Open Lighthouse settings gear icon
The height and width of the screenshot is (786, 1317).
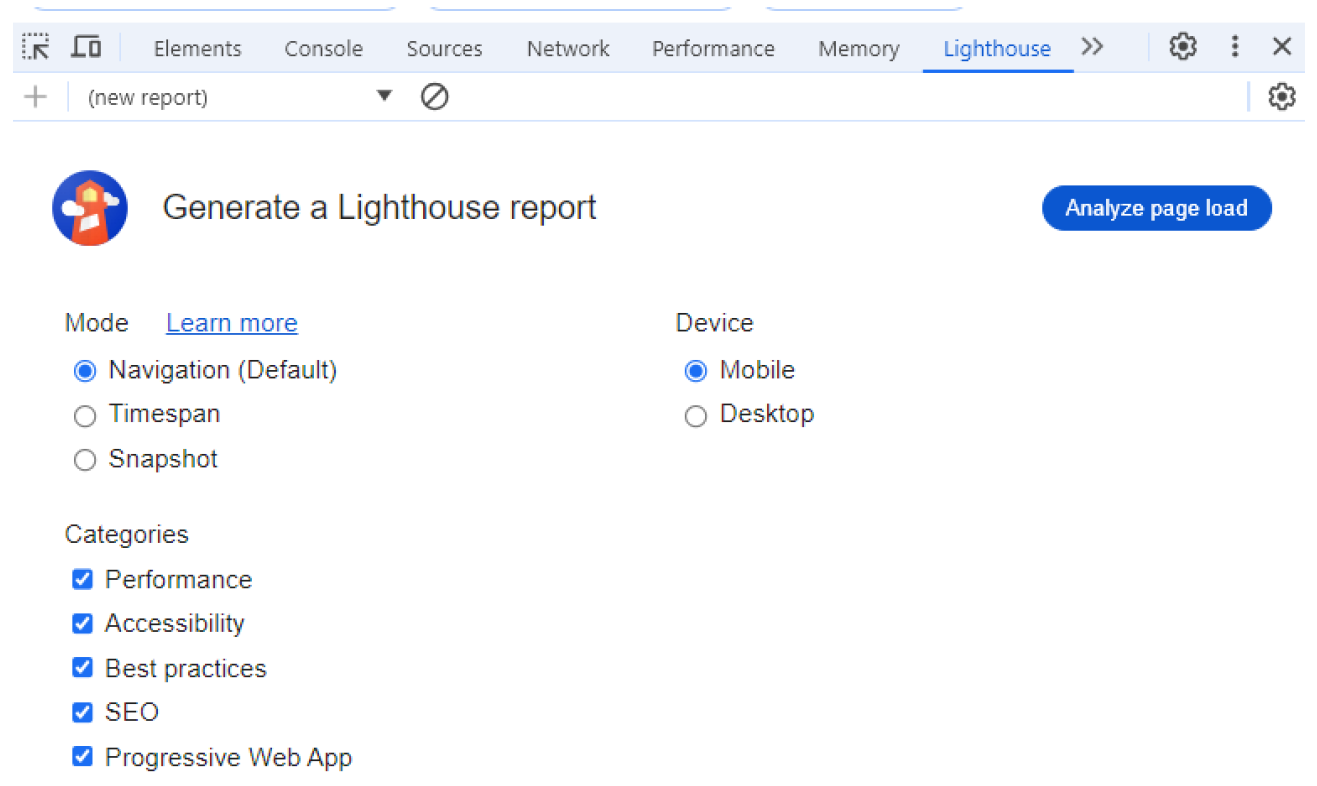pos(1281,97)
